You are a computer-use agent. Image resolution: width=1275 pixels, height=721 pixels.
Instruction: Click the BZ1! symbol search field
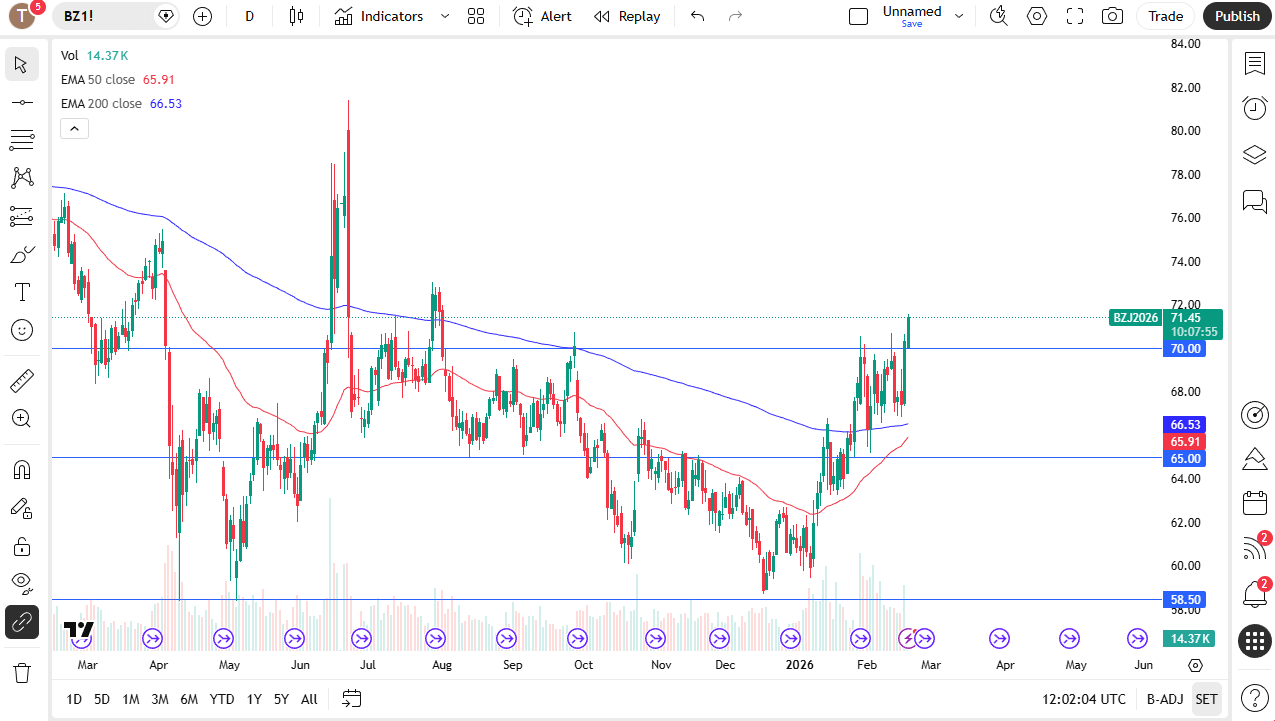point(117,16)
